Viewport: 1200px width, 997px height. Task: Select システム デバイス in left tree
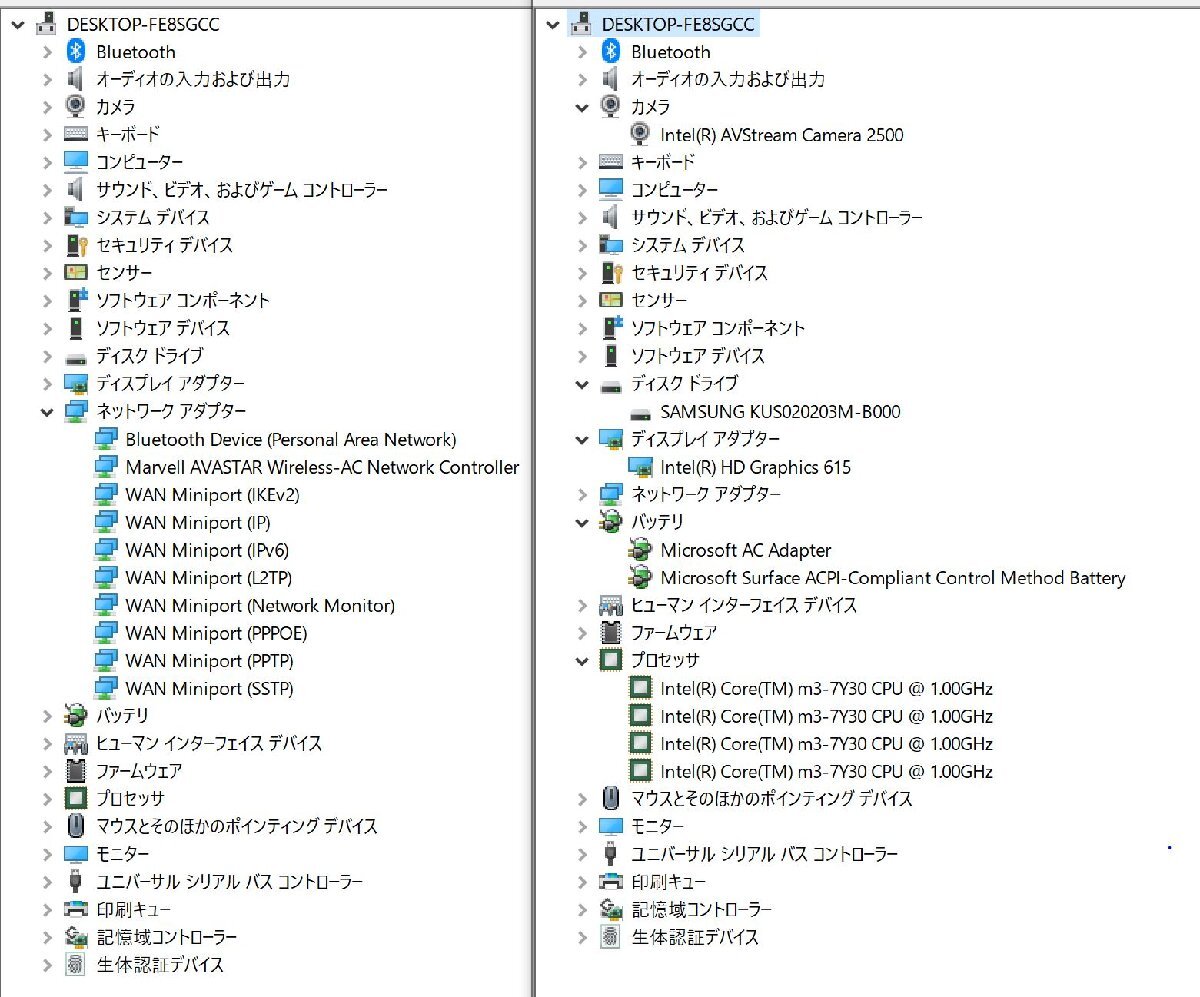153,217
